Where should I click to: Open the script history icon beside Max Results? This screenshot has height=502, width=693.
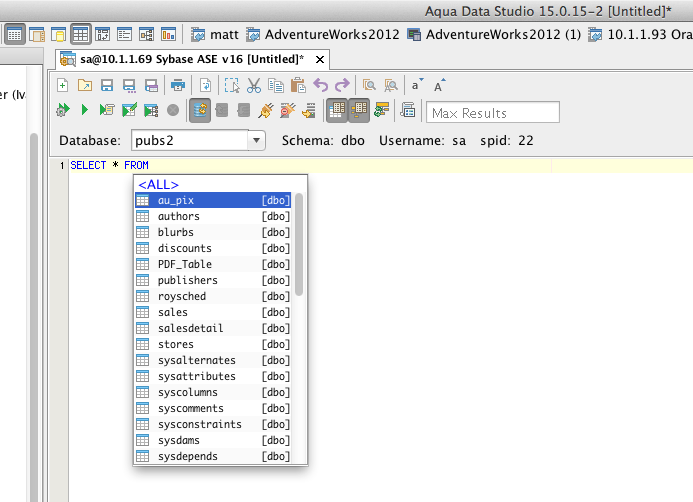point(407,110)
